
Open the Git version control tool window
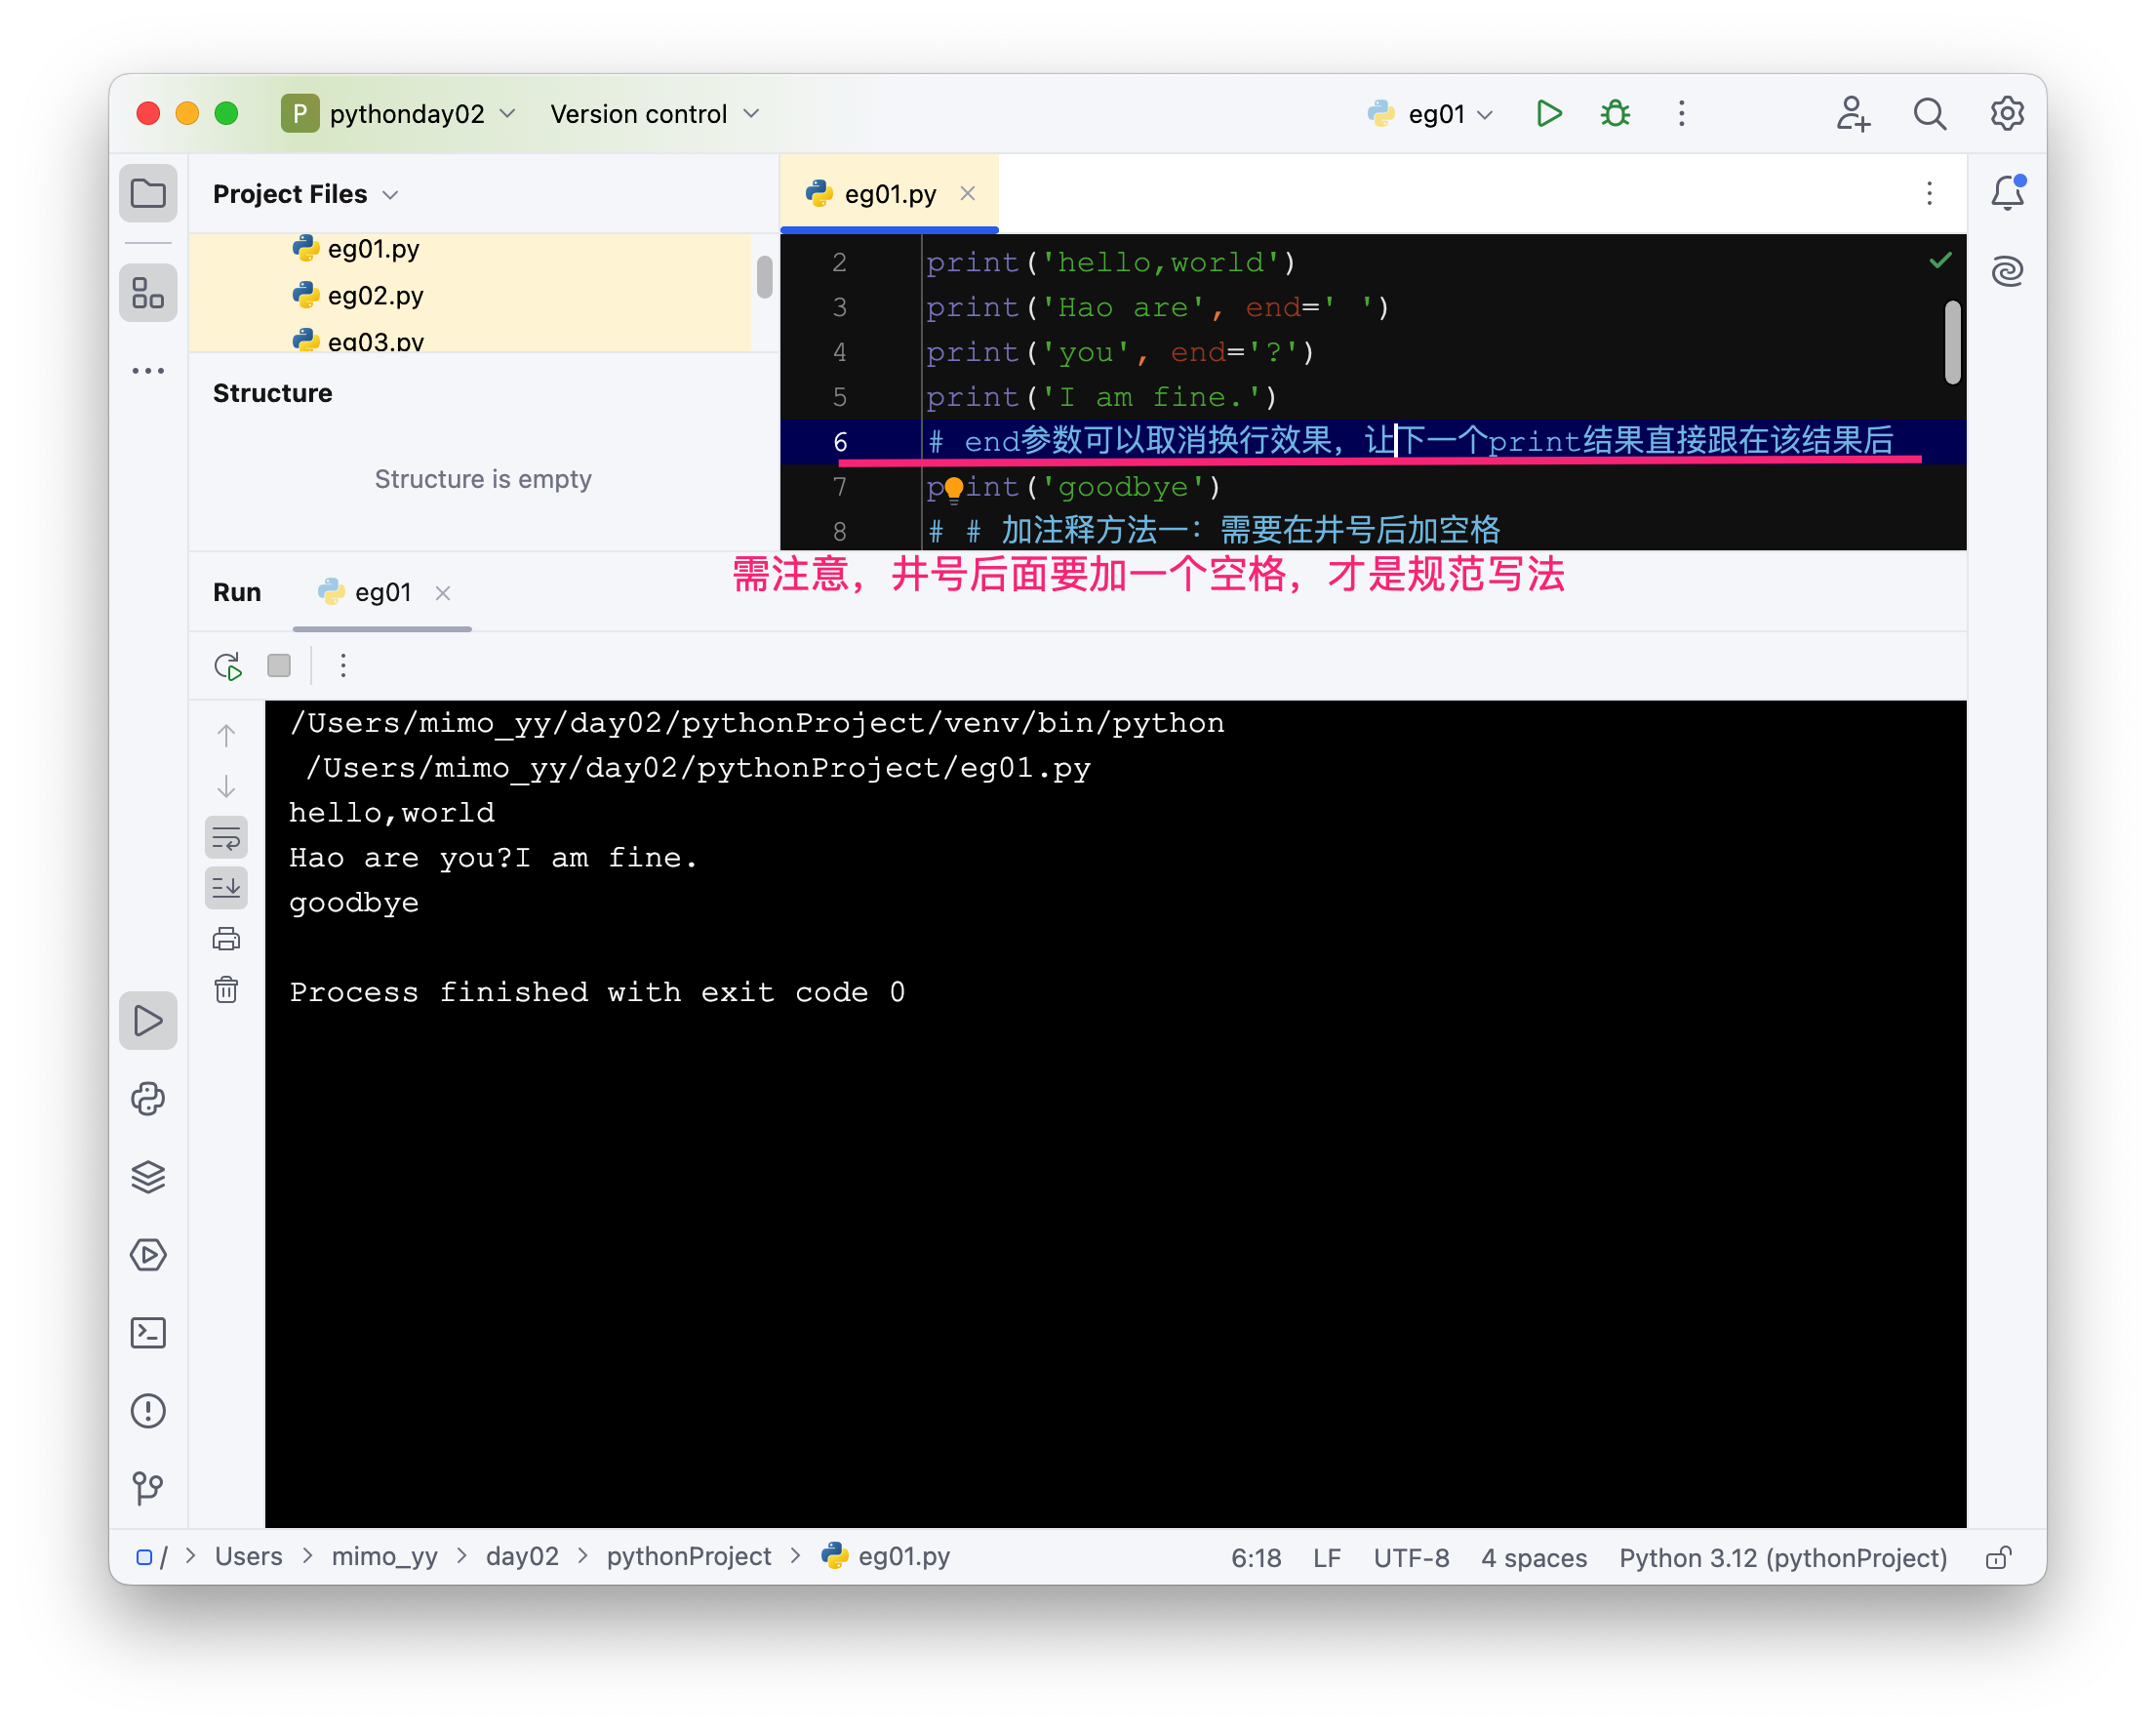coord(148,1489)
